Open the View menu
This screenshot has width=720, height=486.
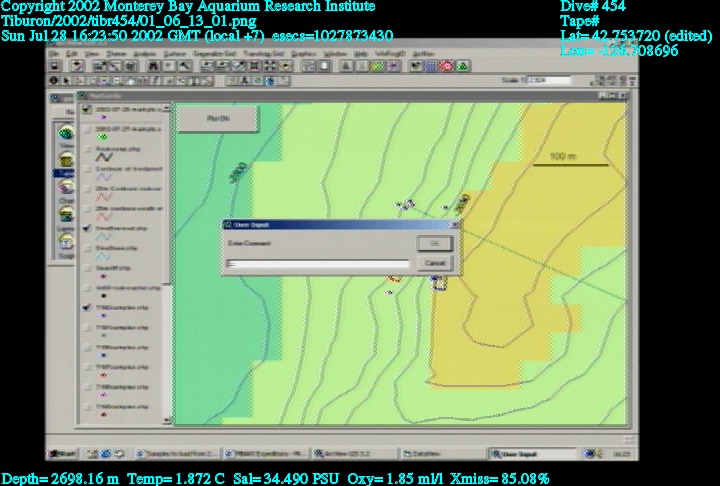(x=92, y=54)
